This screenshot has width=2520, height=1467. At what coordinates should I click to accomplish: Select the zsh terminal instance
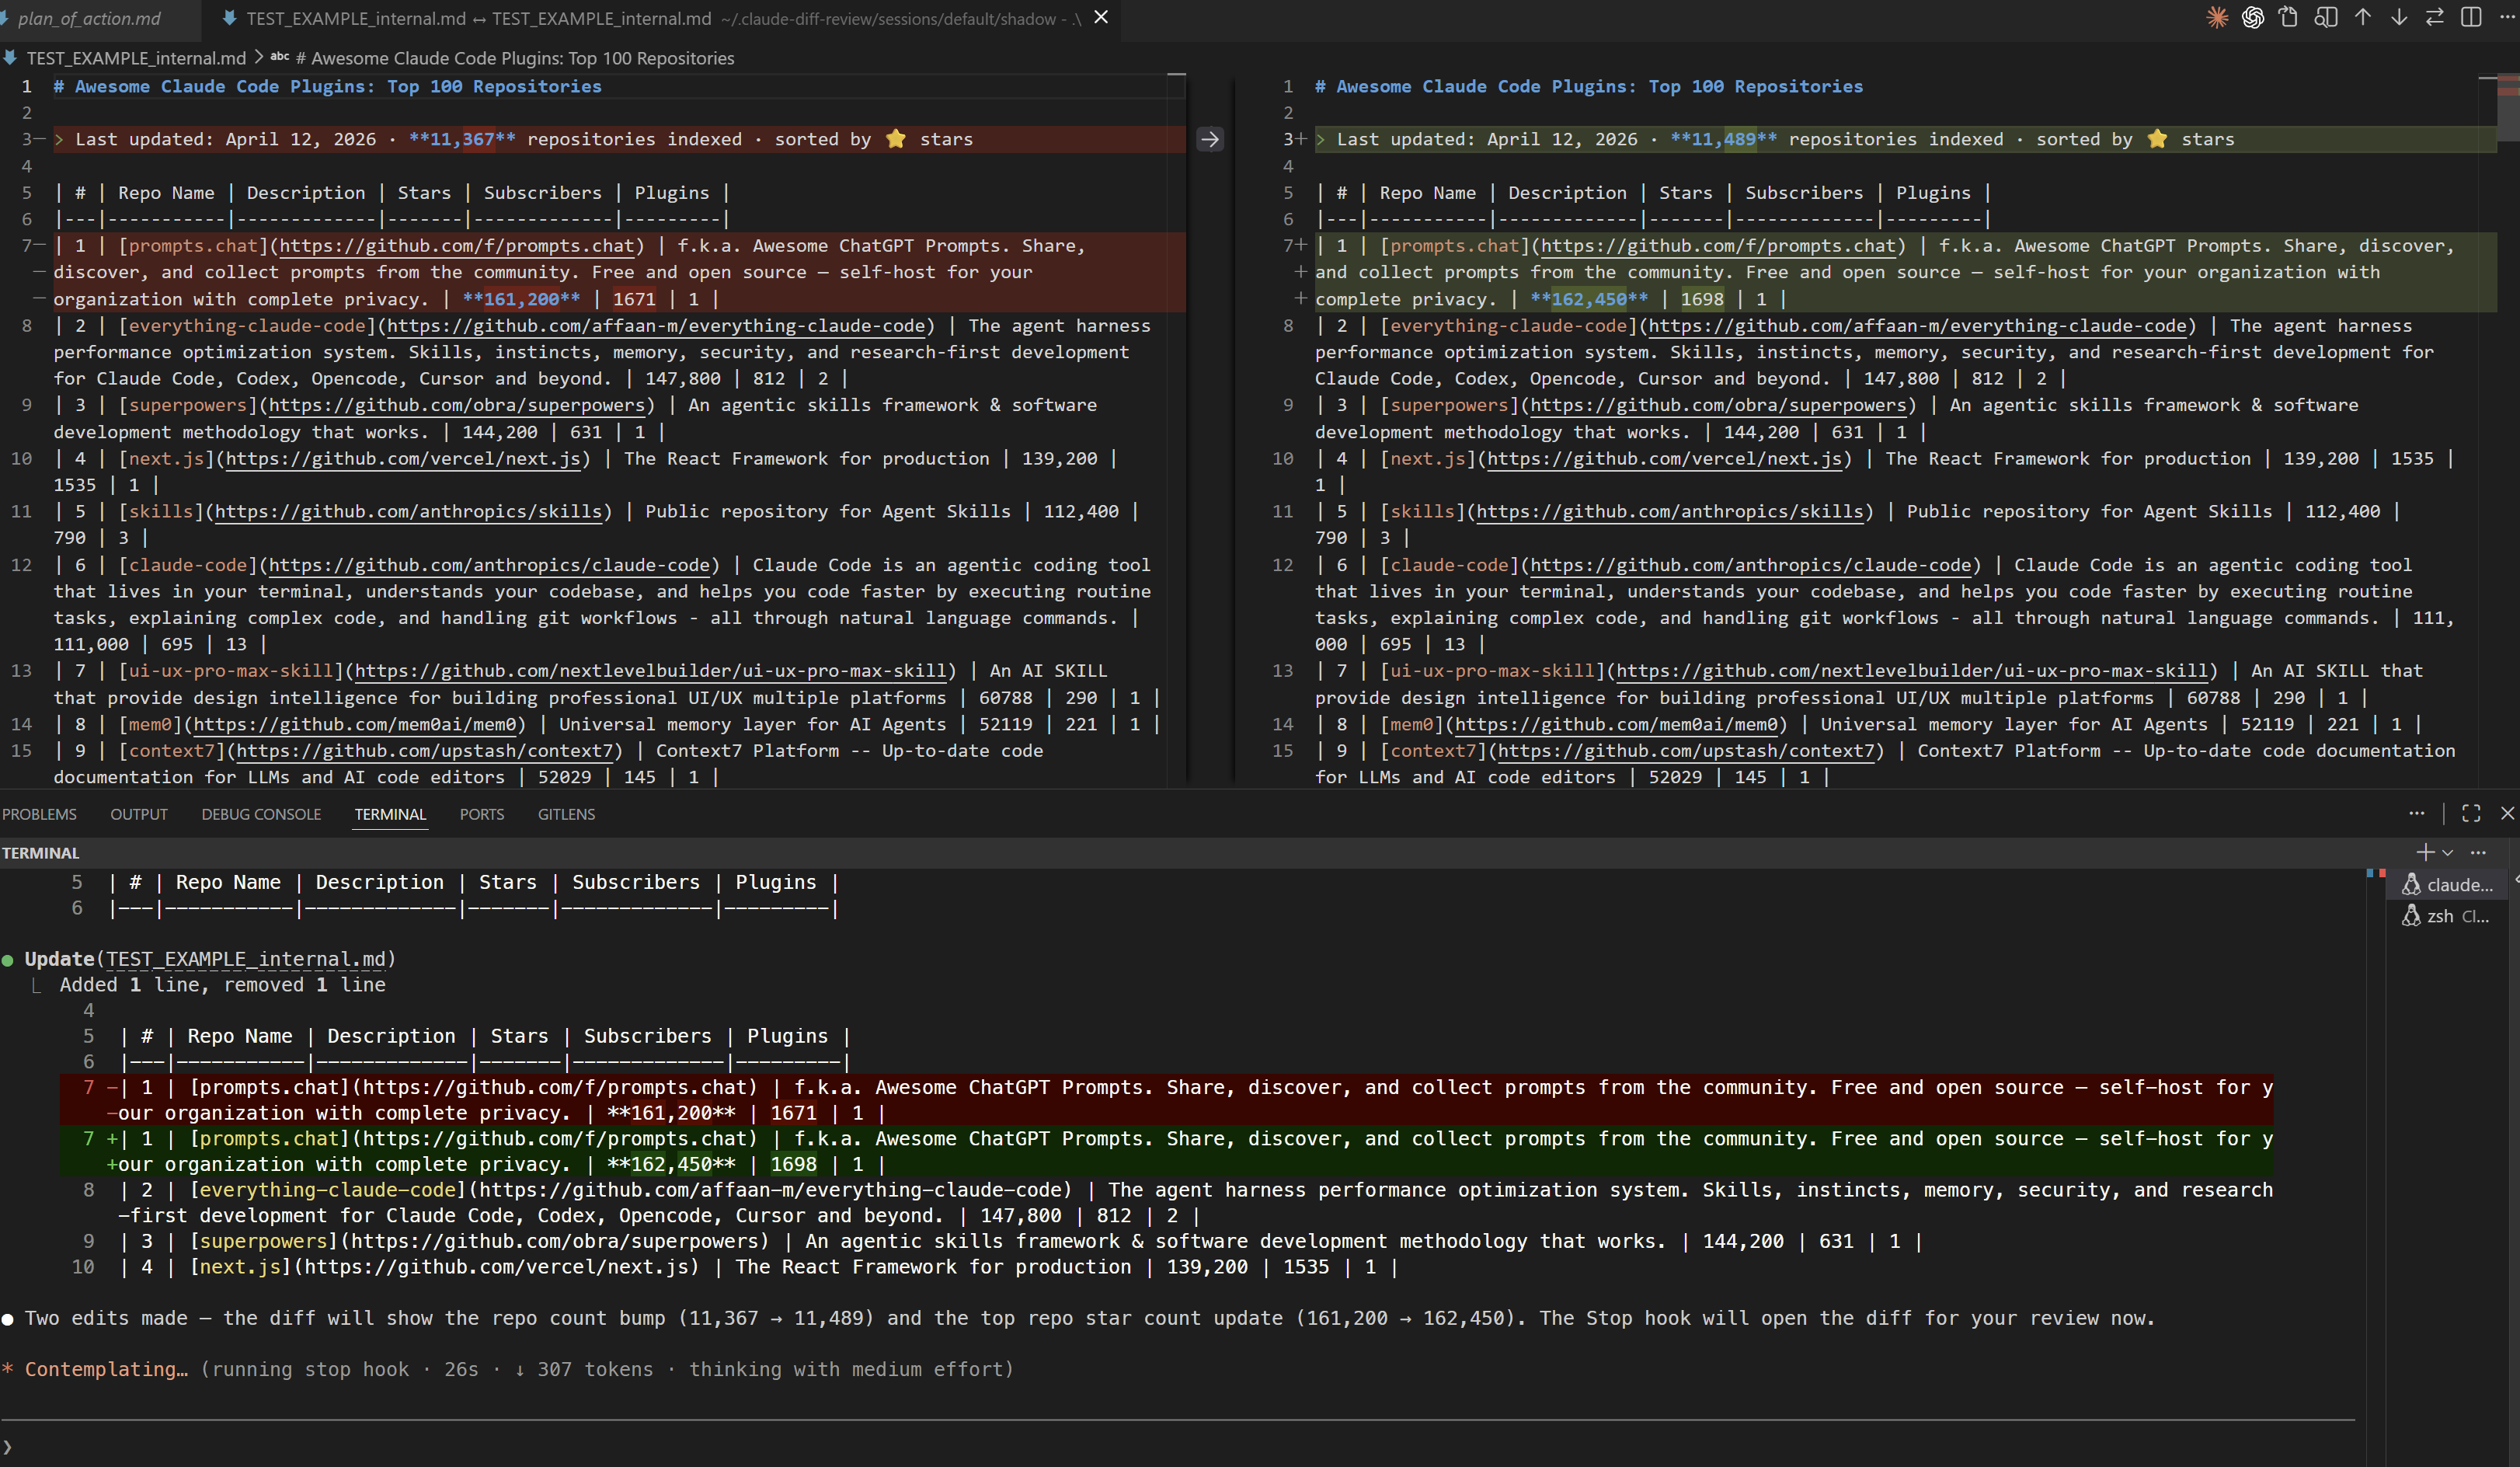coord(2448,916)
